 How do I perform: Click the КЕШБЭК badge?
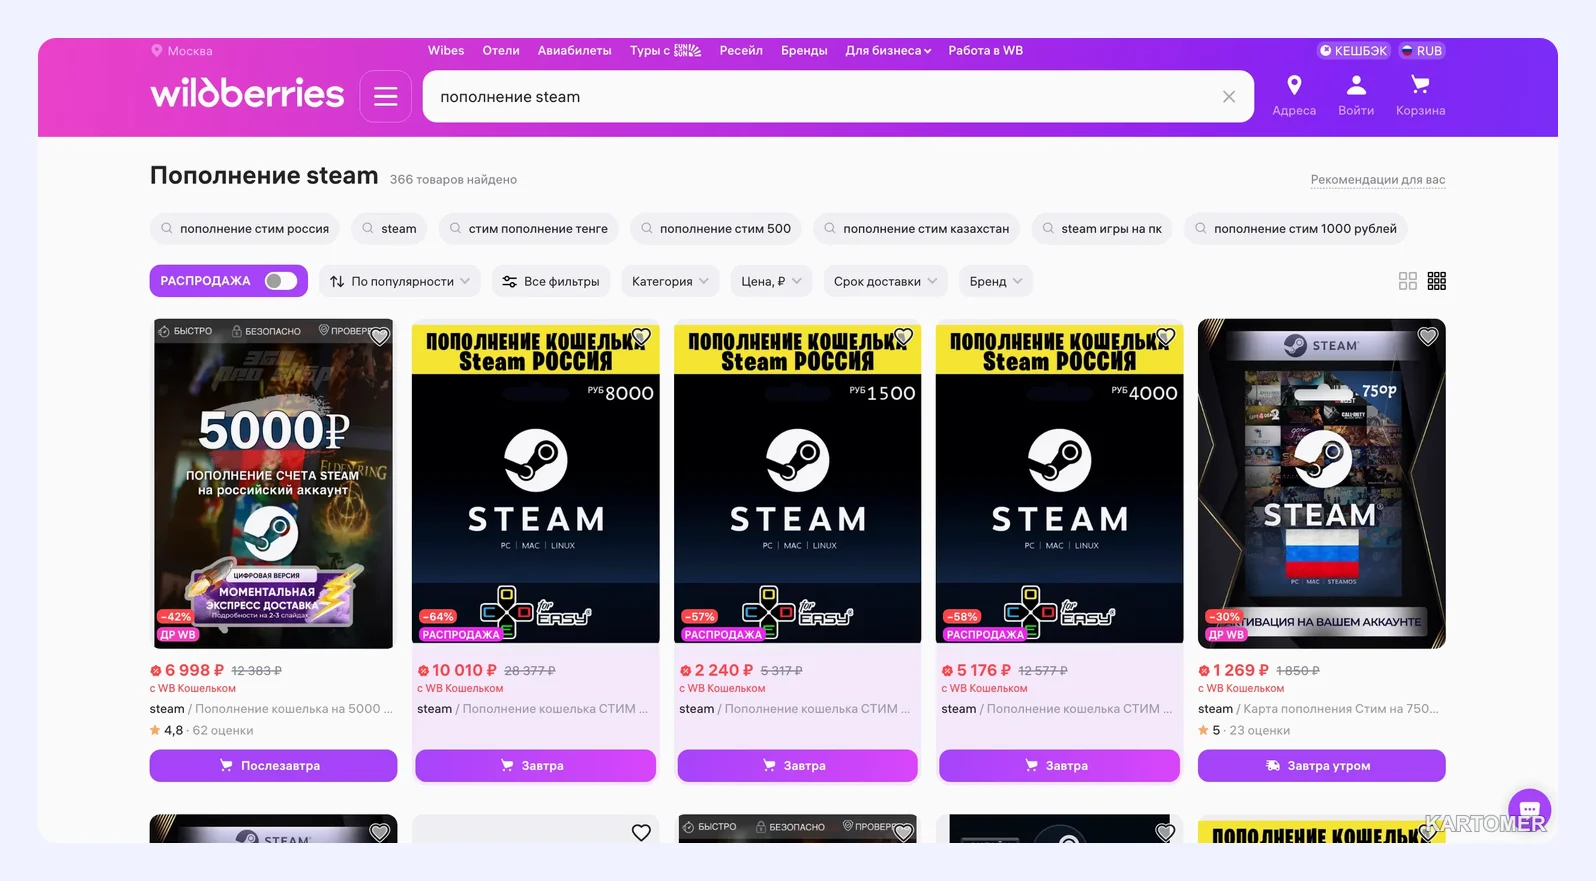tap(1353, 51)
